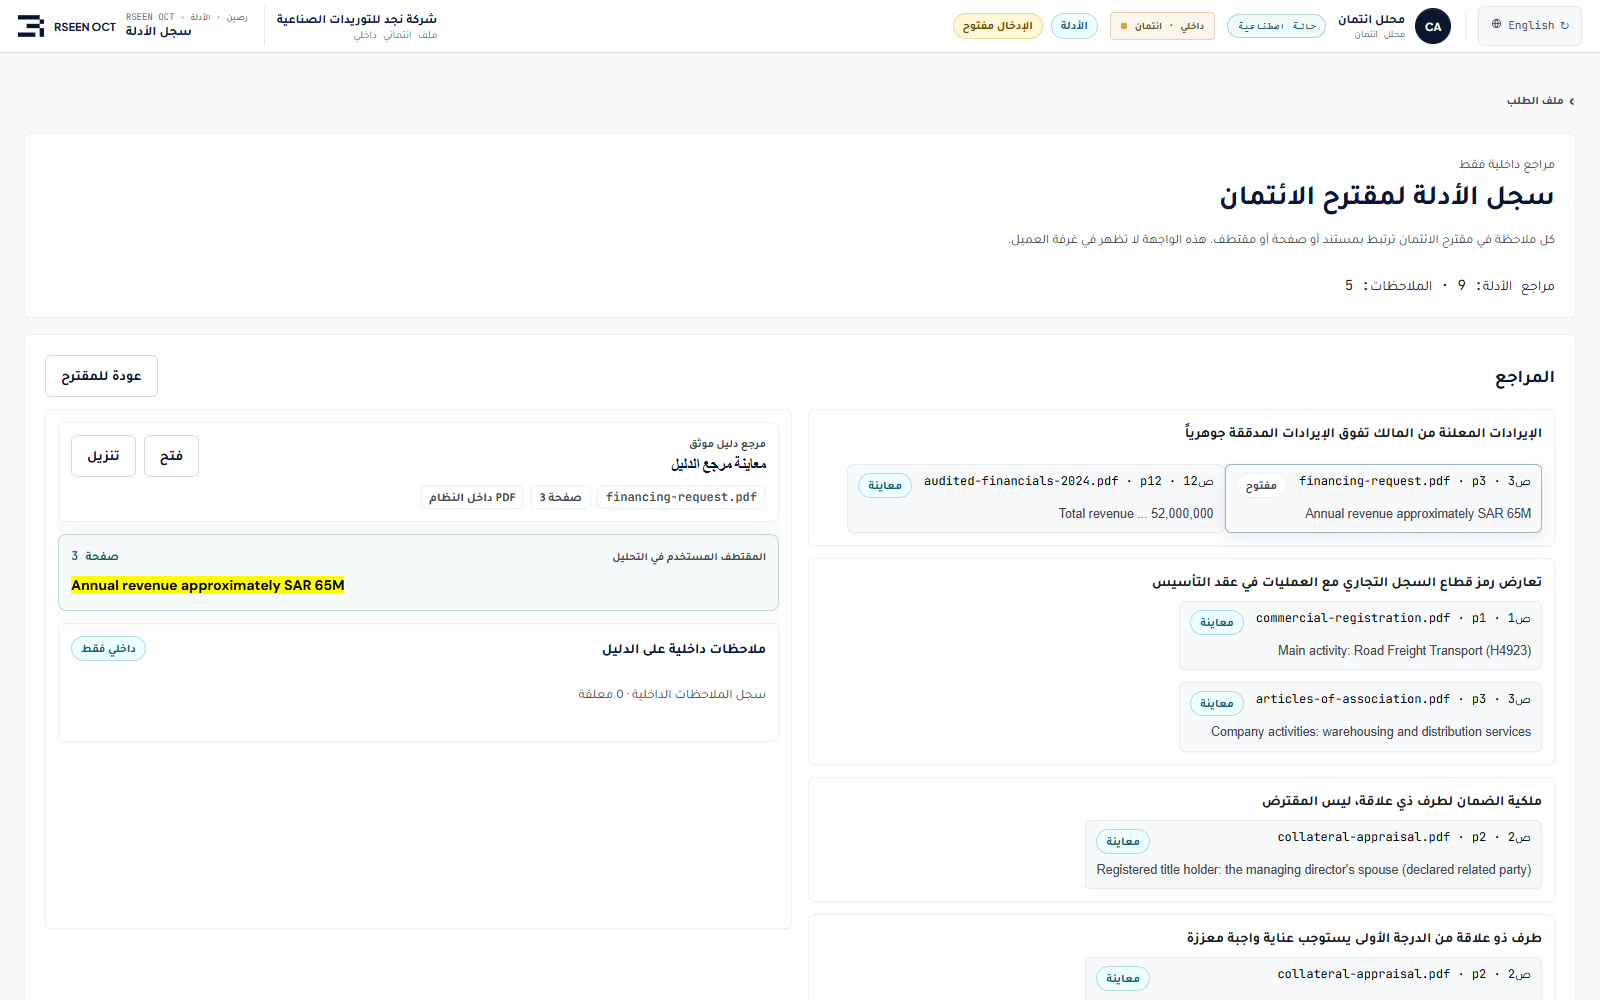The width and height of the screenshot is (1600, 1000).
Task: Click the حالة اصطناعية badge
Action: (x=1276, y=26)
